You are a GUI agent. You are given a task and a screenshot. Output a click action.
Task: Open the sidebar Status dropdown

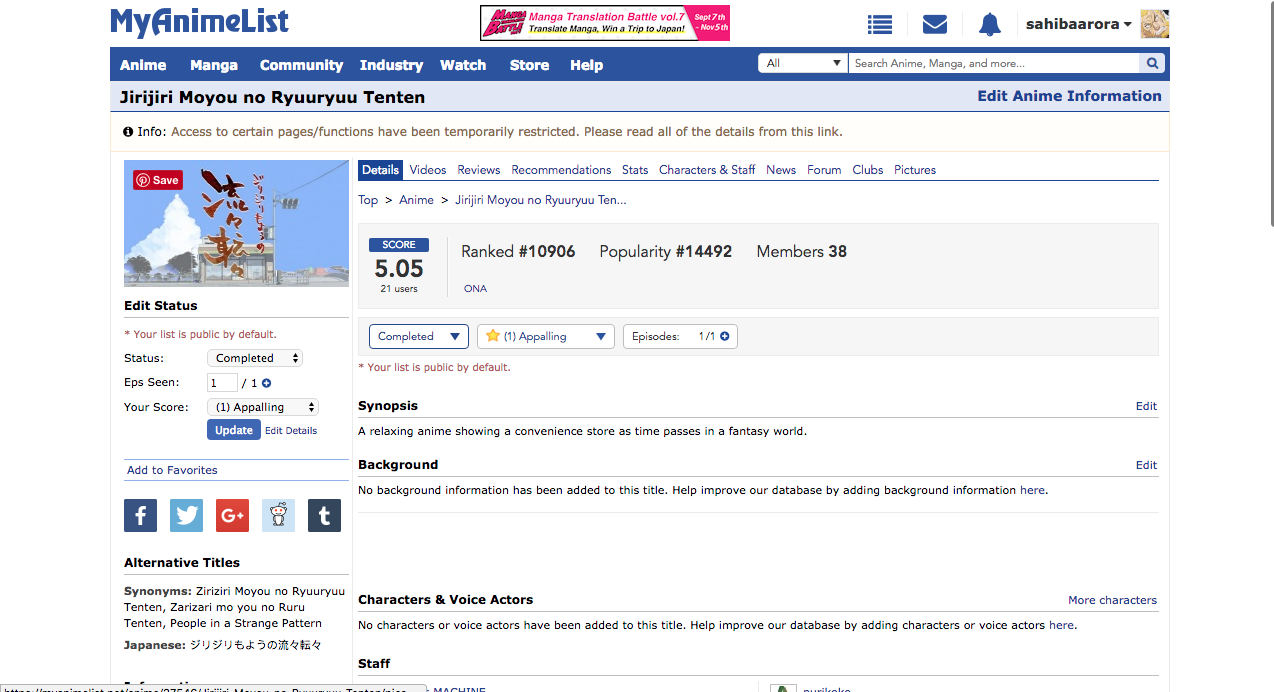(254, 358)
